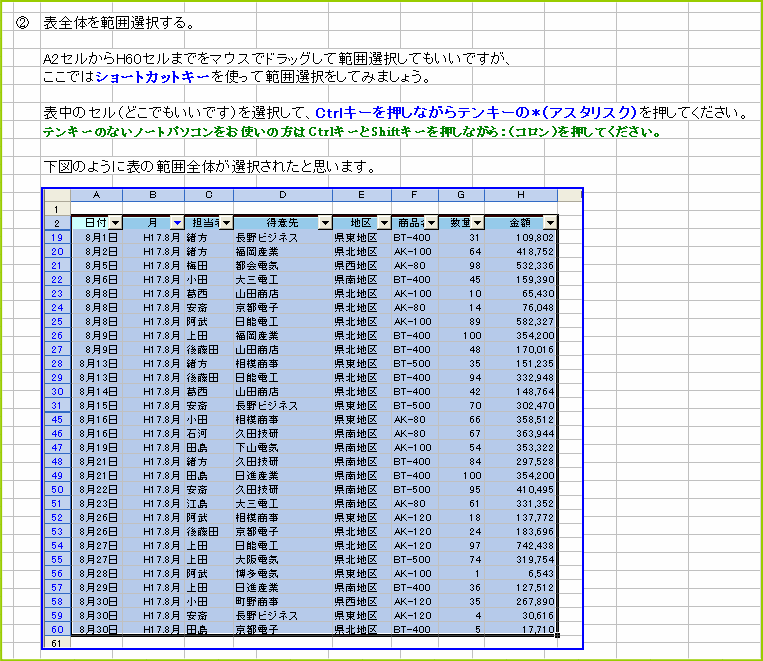Viewport: 763px width, 661px height.
Task: Click the 町野商事 cell
Action: [283, 602]
